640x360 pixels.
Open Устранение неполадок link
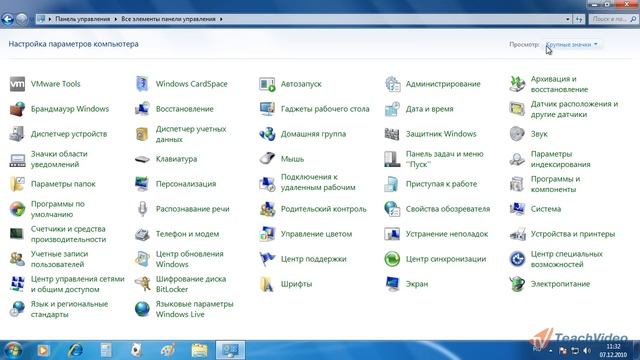tap(447, 234)
